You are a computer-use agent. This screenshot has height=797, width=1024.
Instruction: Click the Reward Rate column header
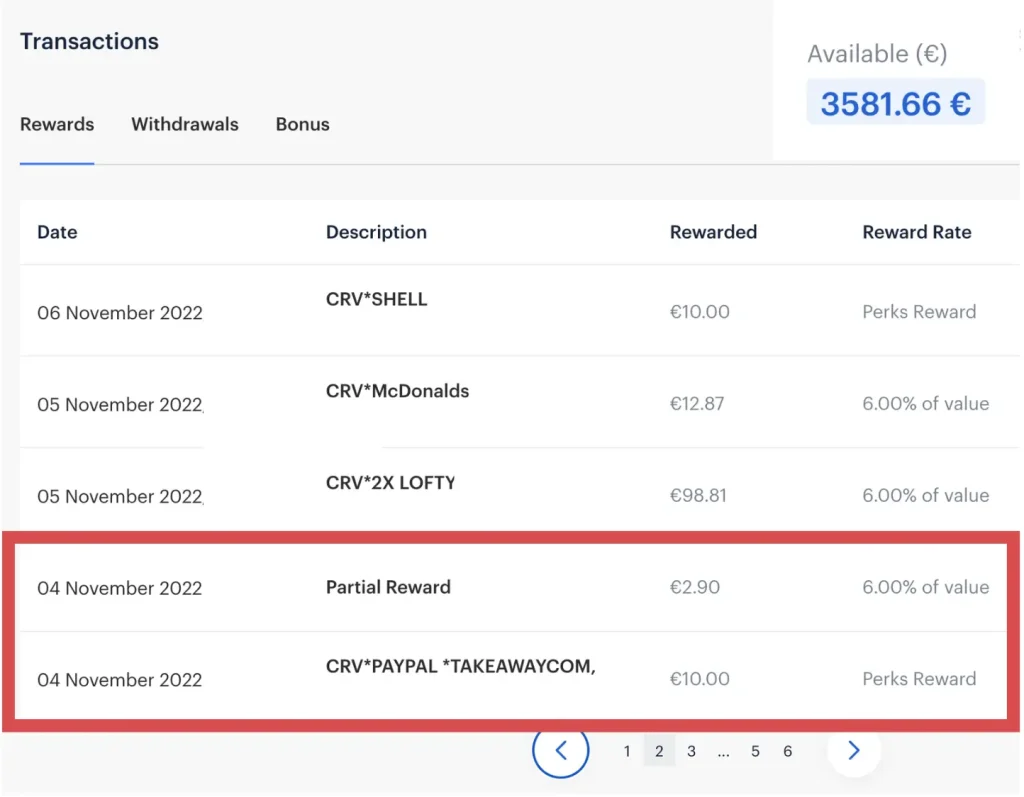pos(916,232)
